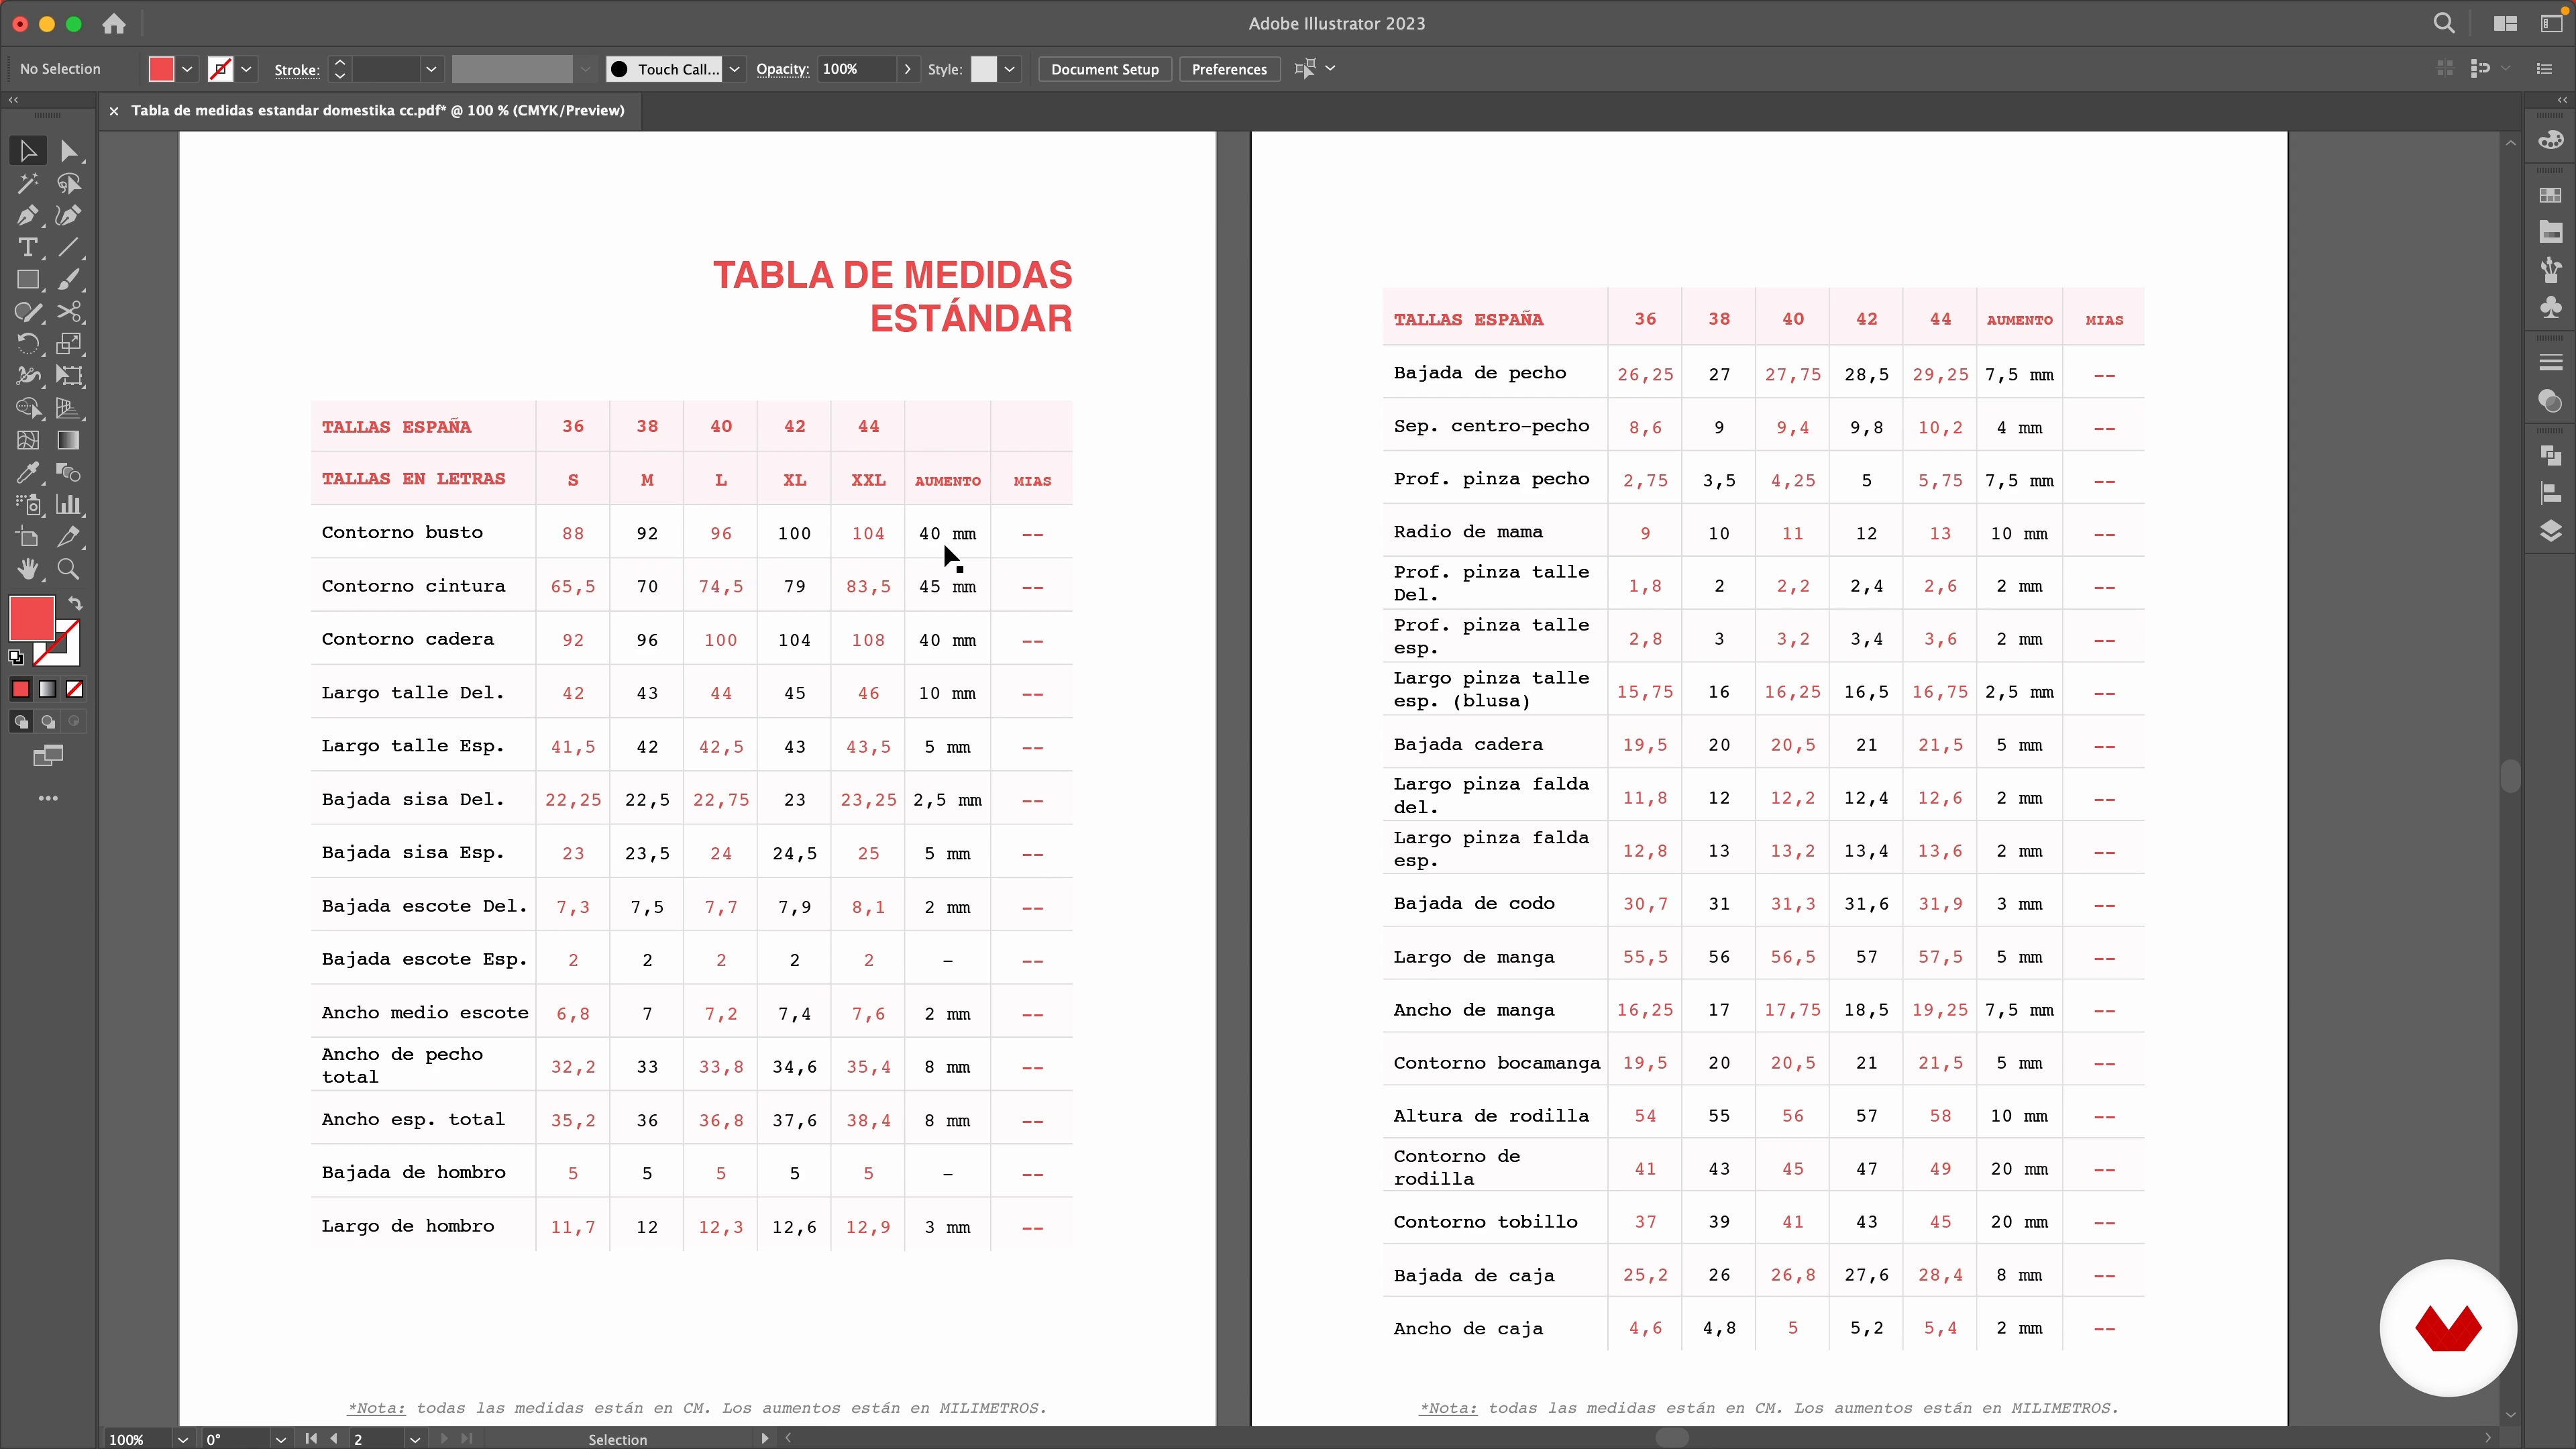The width and height of the screenshot is (2576, 1449).
Task: Open the Edit Toolbar three dots
Action: [48, 798]
